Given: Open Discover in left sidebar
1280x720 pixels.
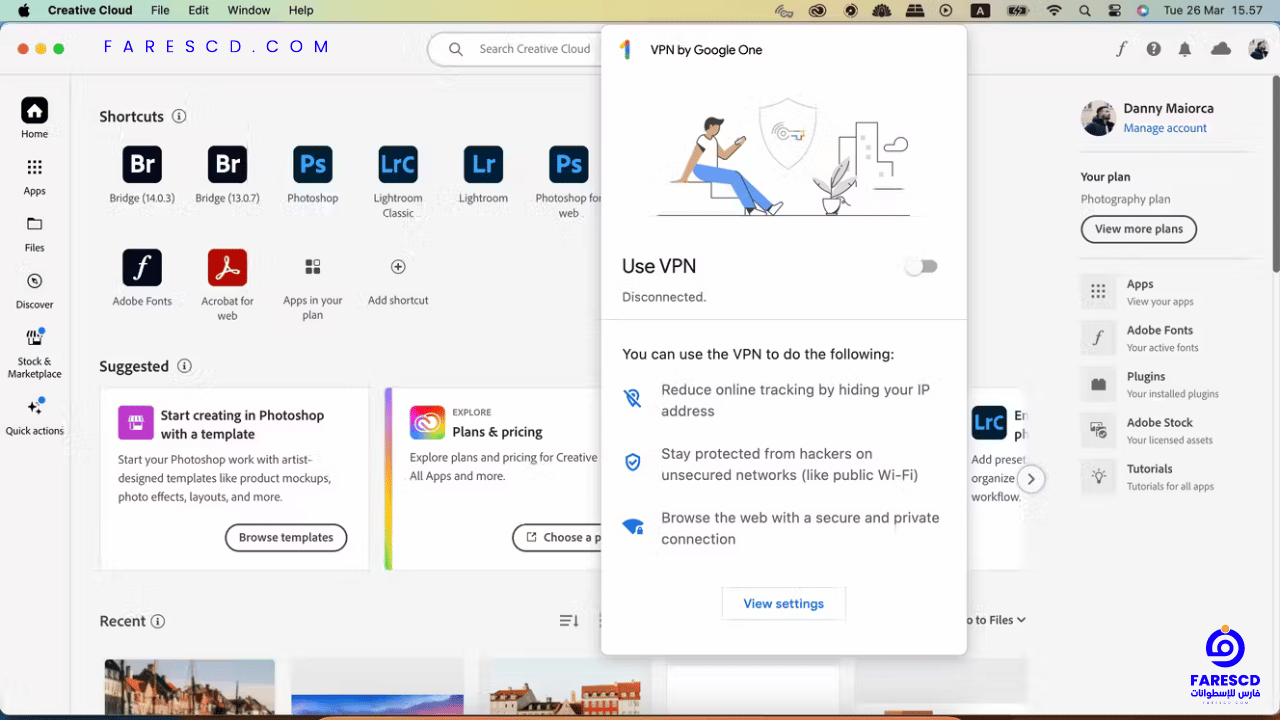Looking at the screenshot, I should [x=35, y=290].
